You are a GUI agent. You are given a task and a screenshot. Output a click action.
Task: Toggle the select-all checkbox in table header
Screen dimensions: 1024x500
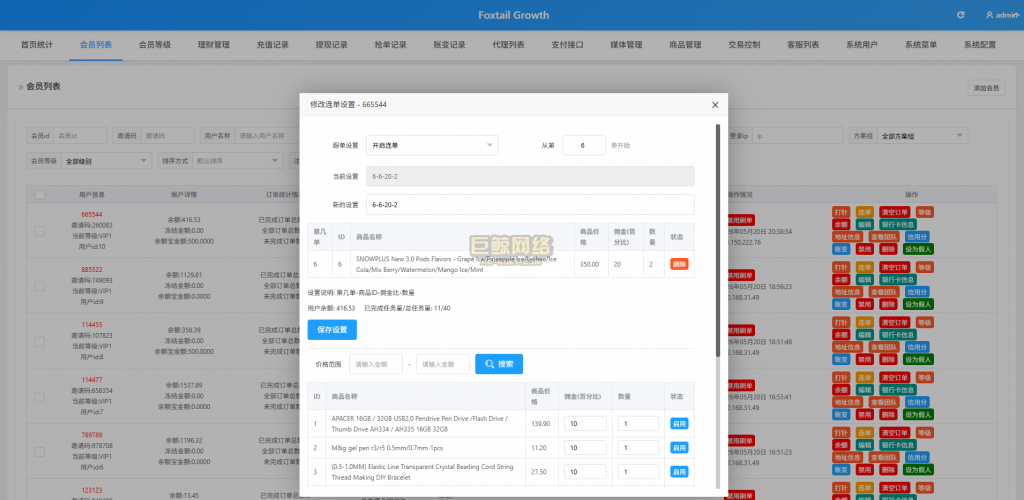coord(40,195)
